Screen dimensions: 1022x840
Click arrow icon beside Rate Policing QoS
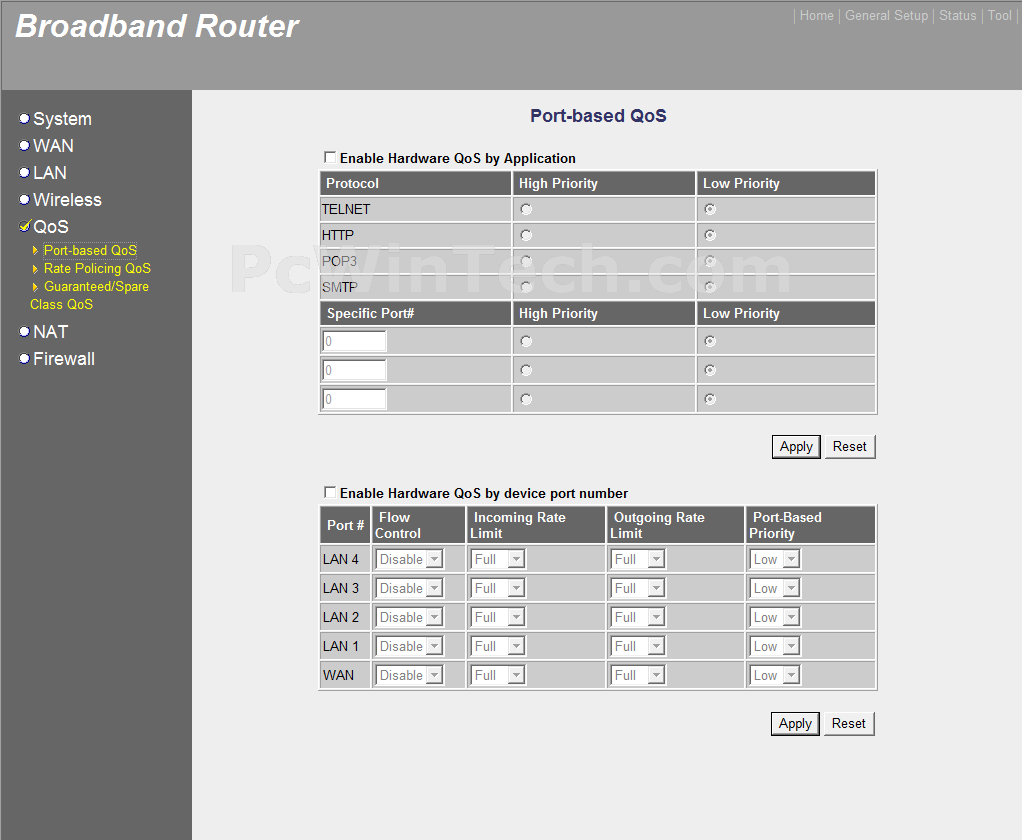pos(35,268)
